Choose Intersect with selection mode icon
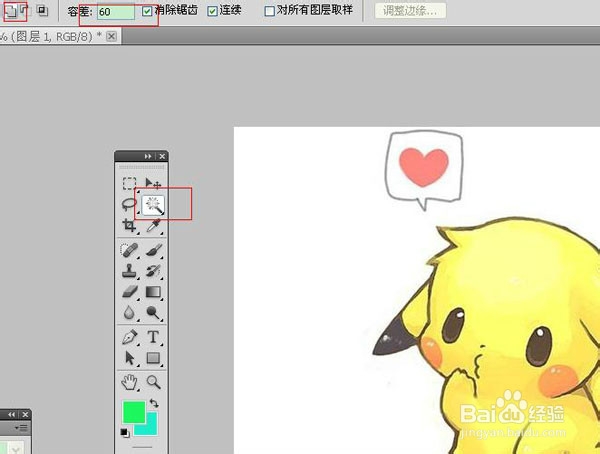Viewport: 600px width, 454px height. 42,10
